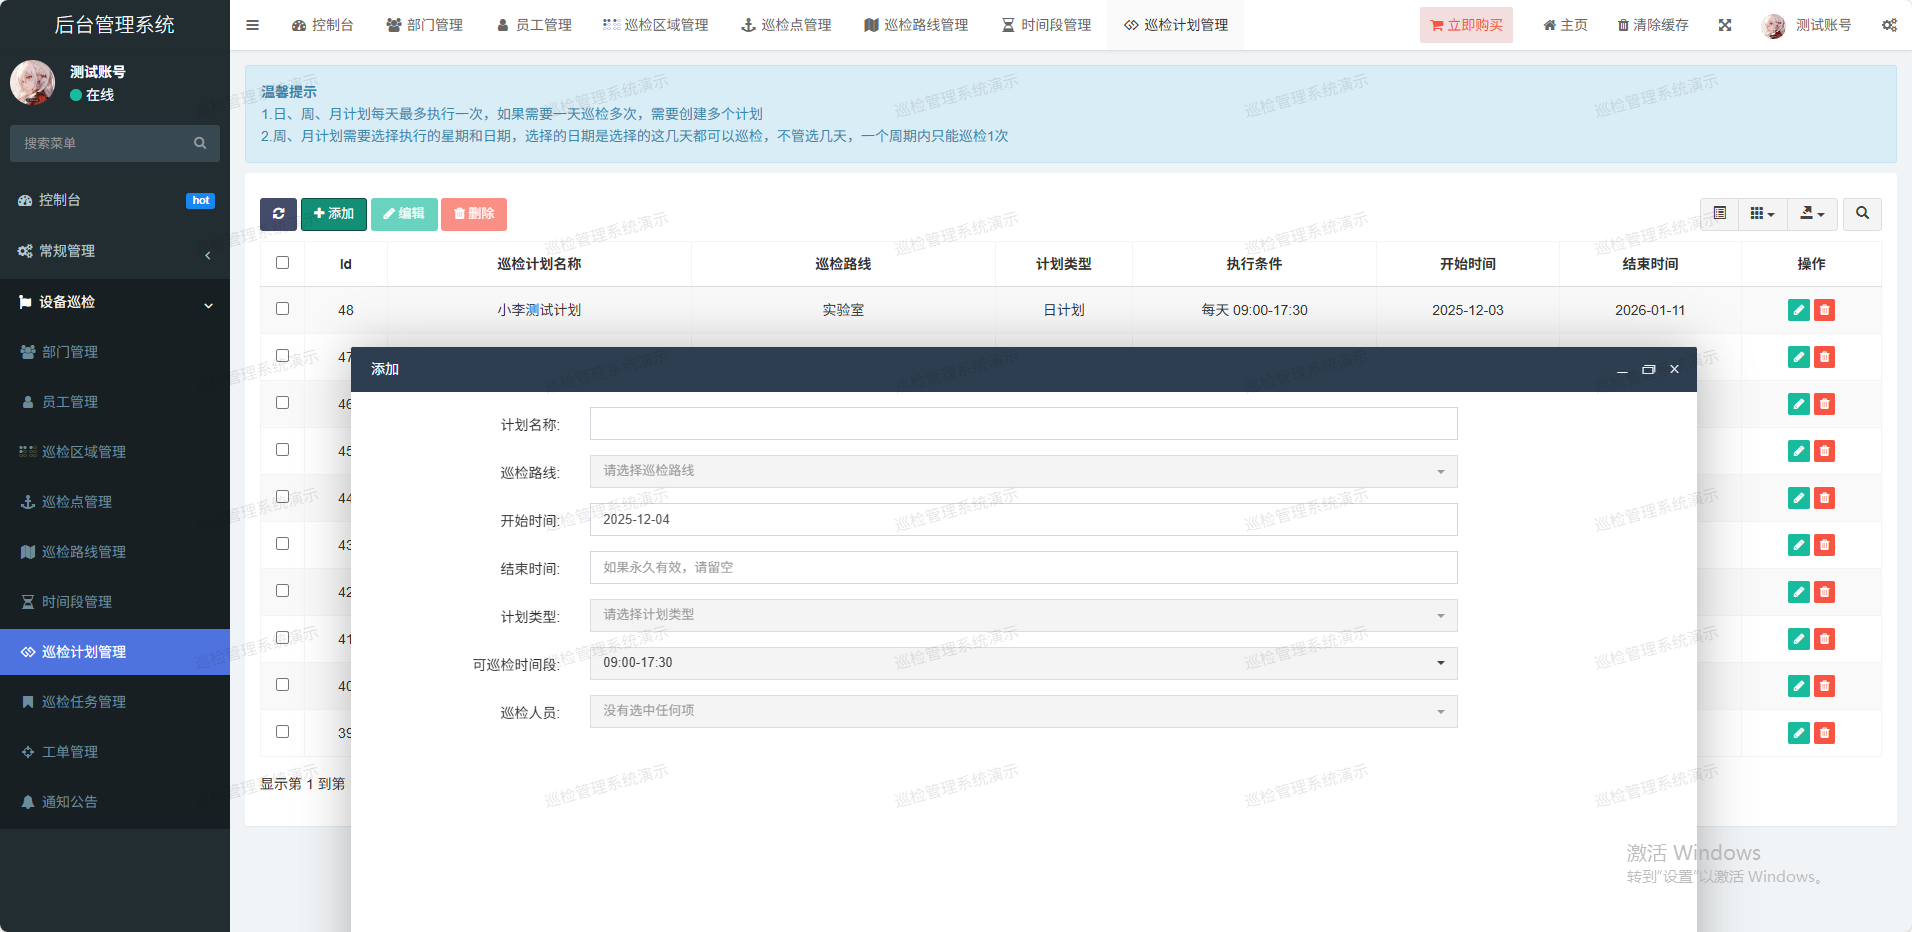Open the 可巡检时间段 dropdown
1912x932 pixels.
[1023, 663]
